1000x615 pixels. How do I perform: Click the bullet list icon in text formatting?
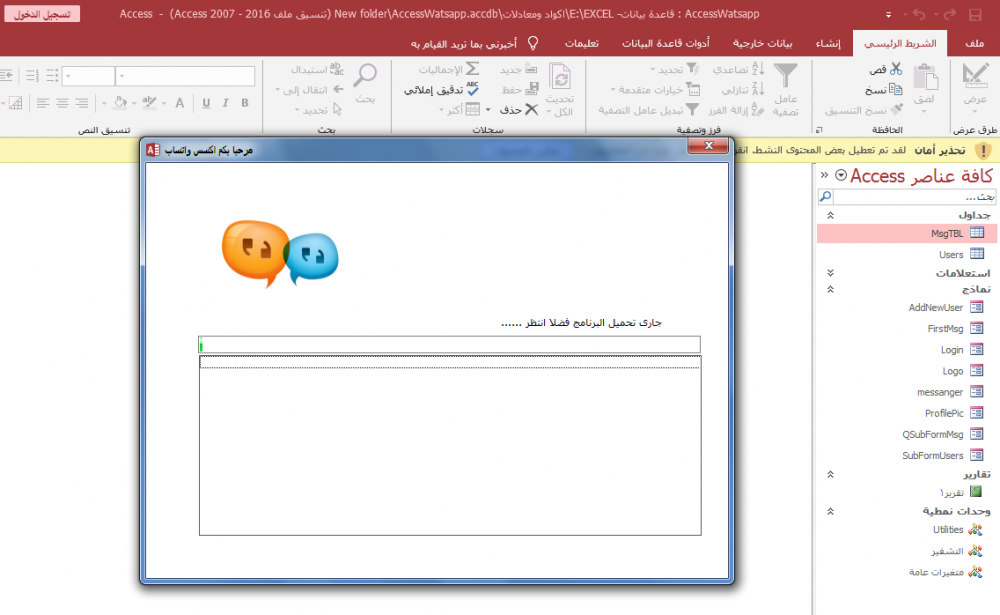52,76
